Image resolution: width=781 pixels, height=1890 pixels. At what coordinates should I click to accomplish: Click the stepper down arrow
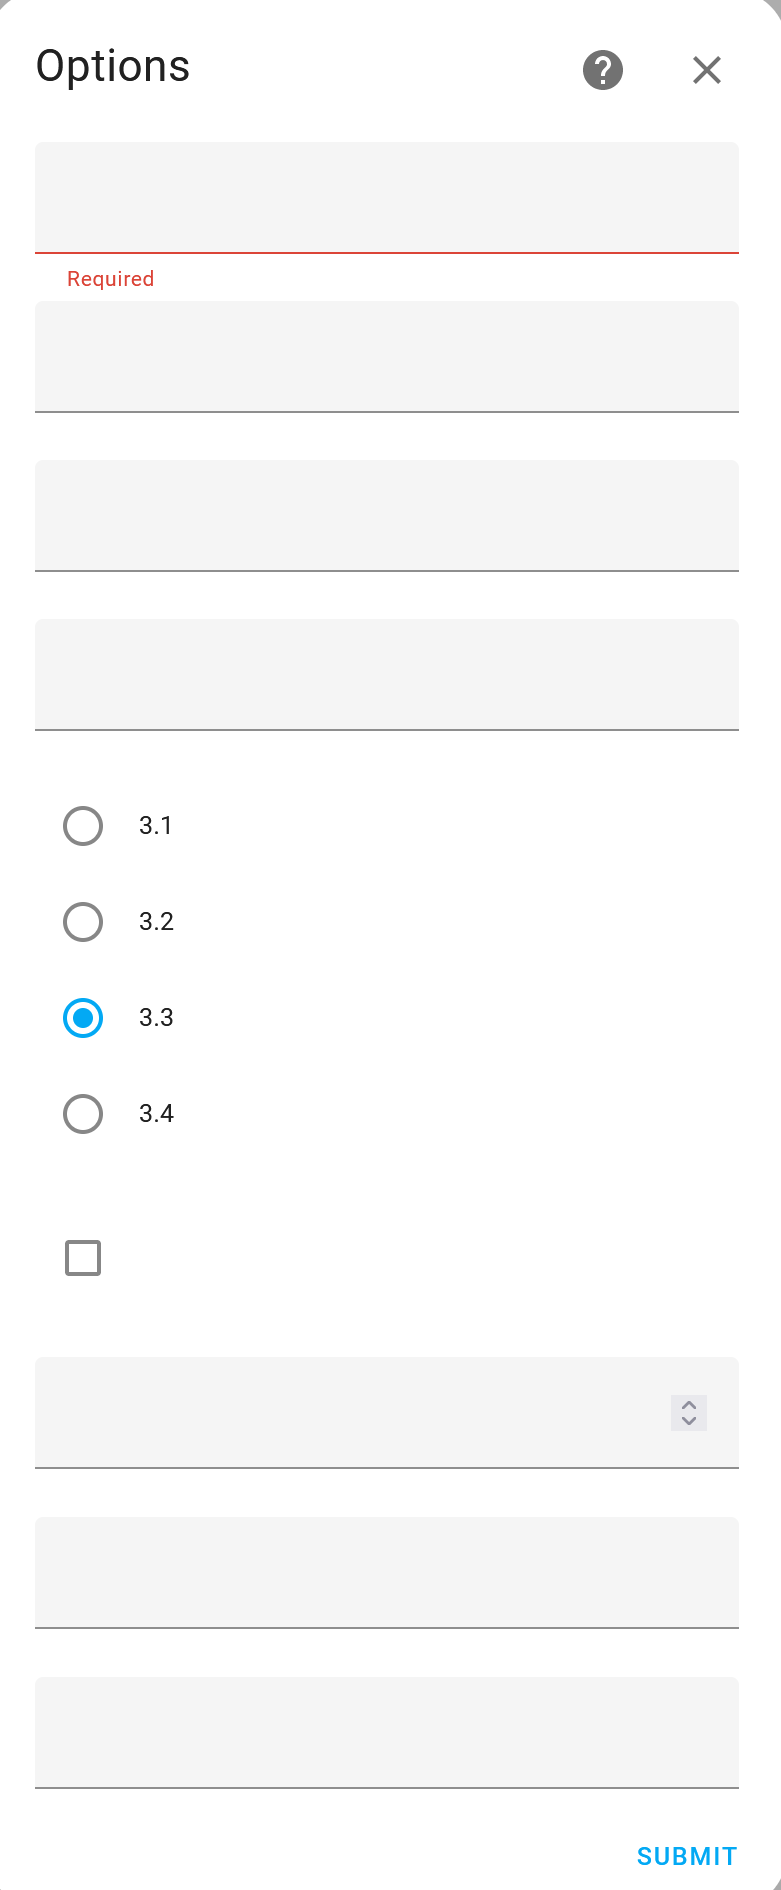point(688,1422)
